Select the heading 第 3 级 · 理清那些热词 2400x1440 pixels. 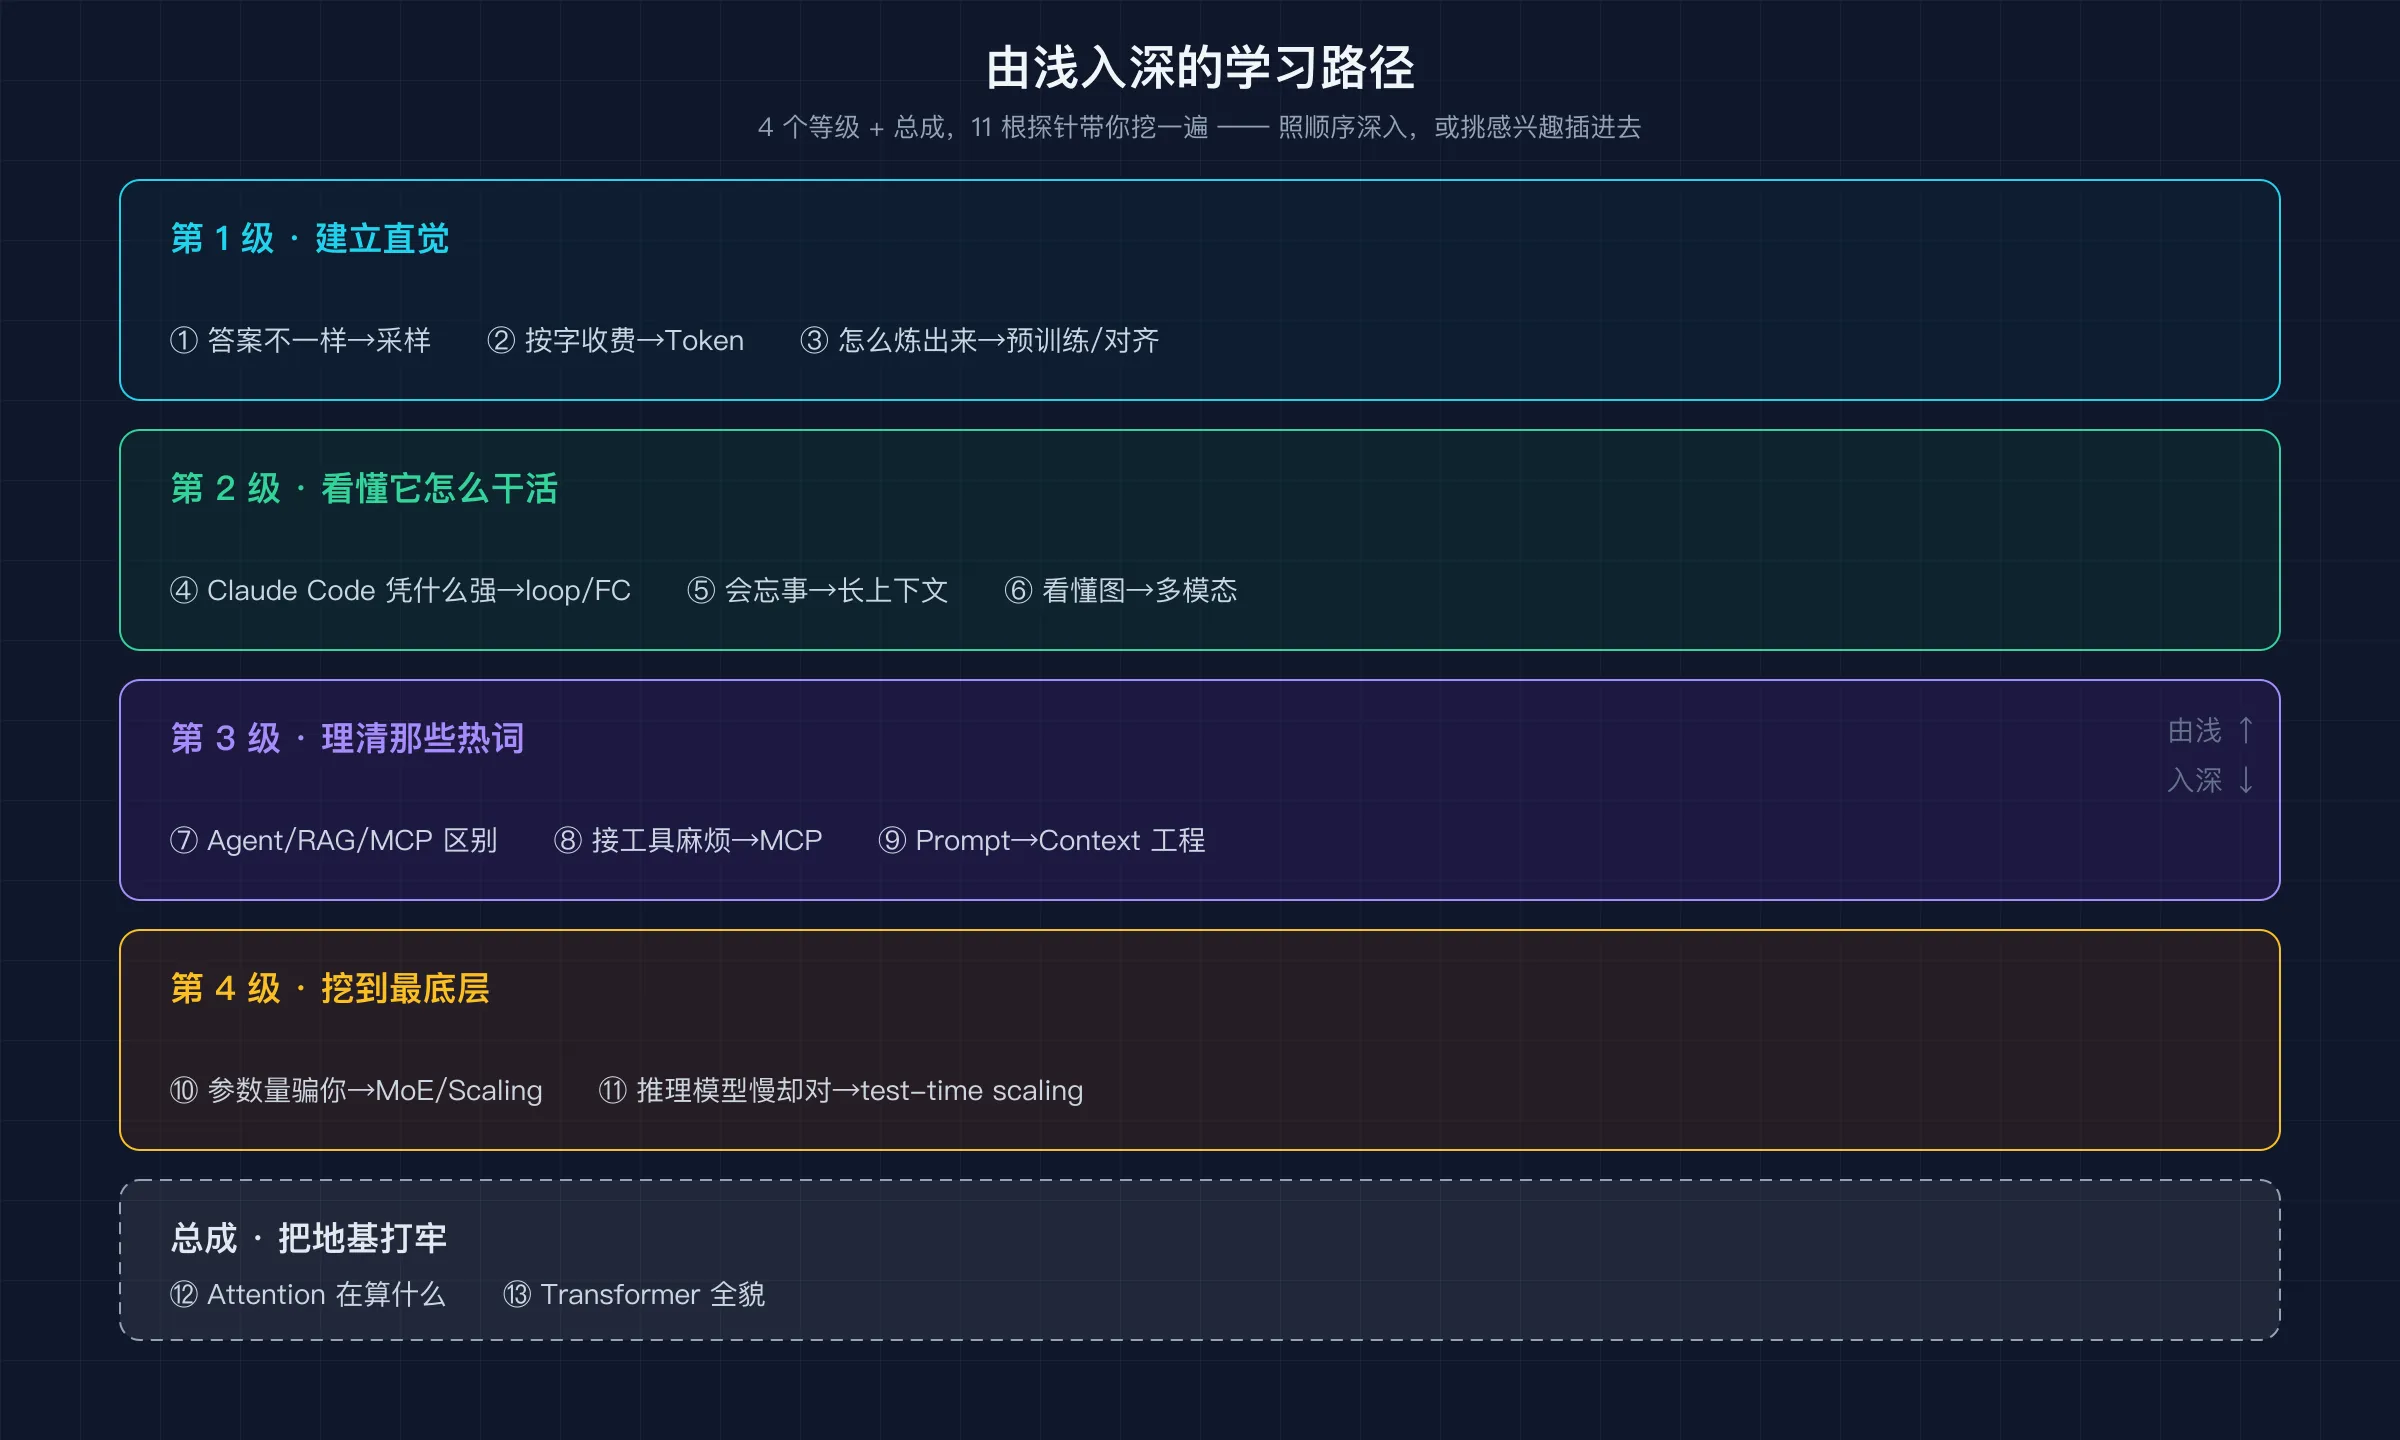pos(347,738)
